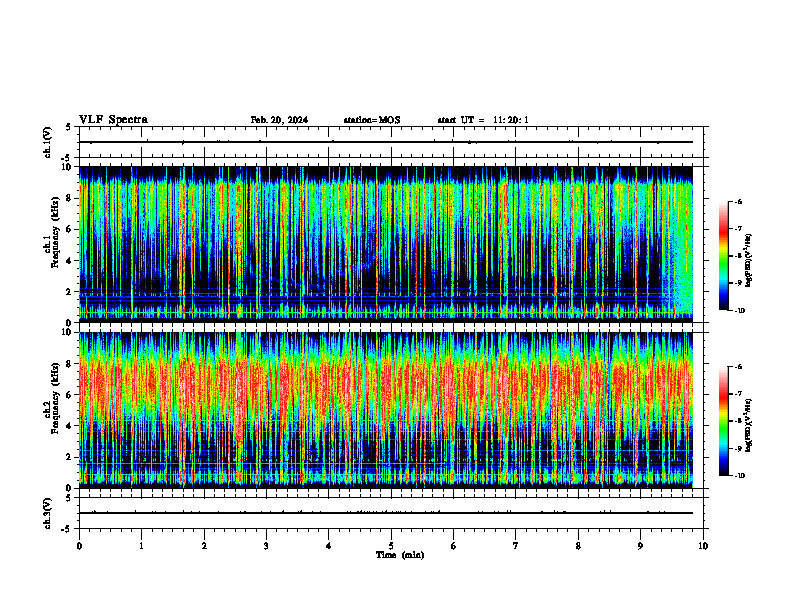
Task: Click the ch.1 spectrogram color bar
Action: point(723,256)
